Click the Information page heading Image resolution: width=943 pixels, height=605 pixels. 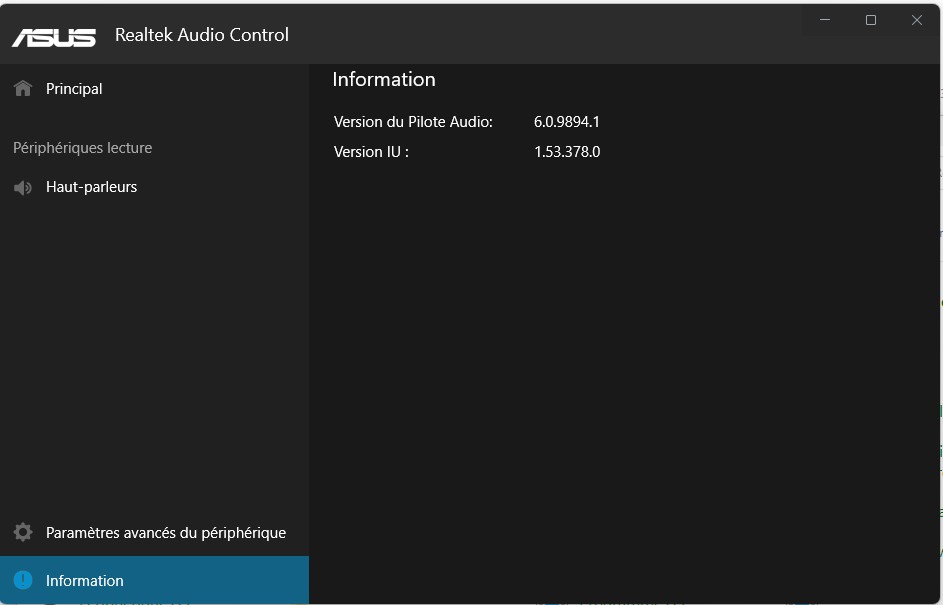384,80
